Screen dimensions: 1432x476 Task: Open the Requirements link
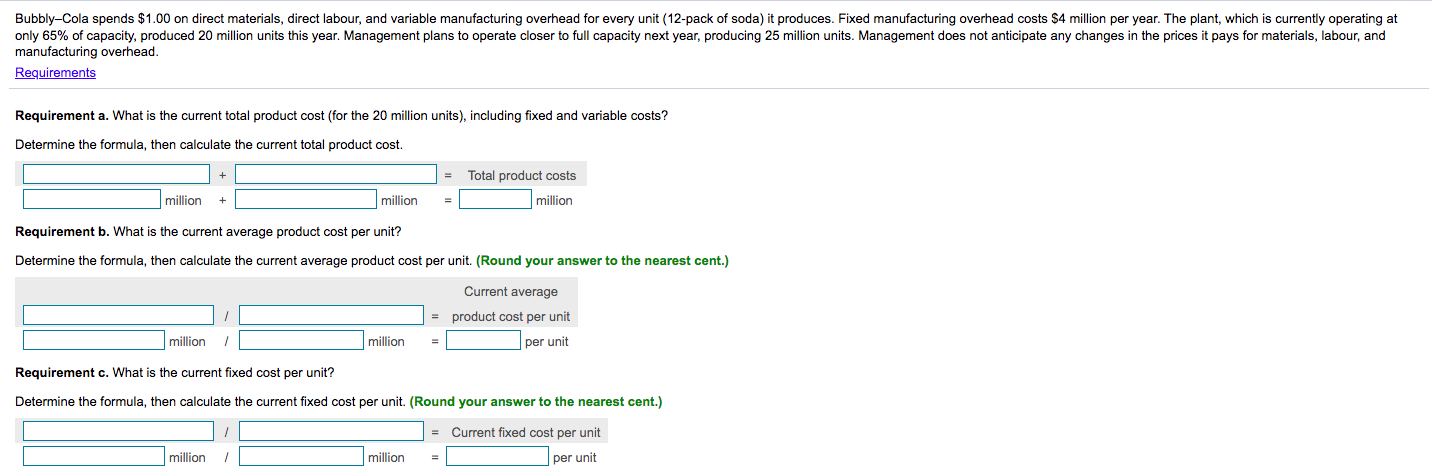(56, 73)
